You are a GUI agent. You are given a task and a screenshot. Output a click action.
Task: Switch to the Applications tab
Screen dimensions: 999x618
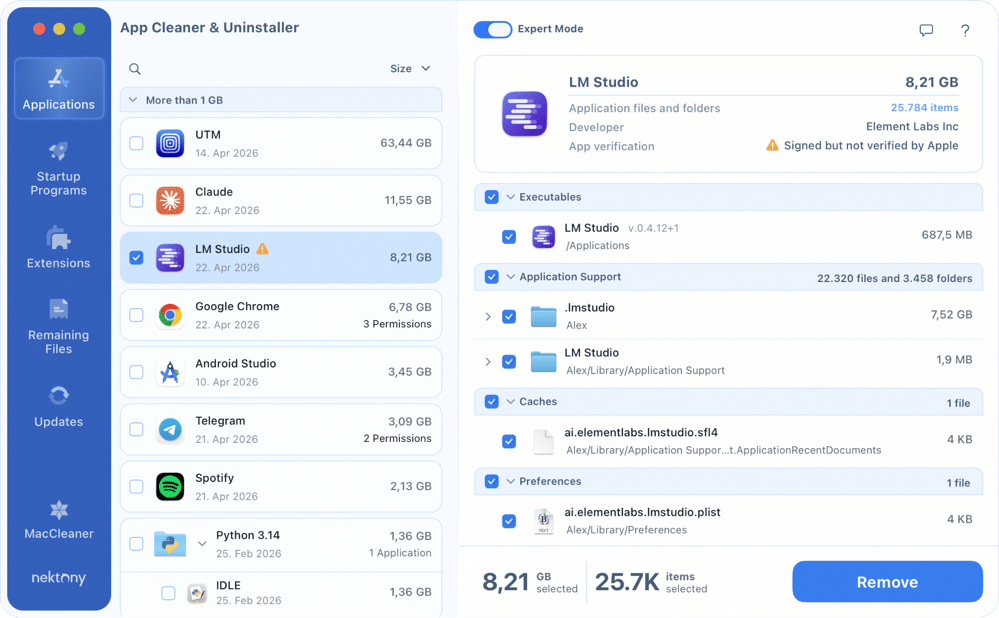(x=59, y=89)
